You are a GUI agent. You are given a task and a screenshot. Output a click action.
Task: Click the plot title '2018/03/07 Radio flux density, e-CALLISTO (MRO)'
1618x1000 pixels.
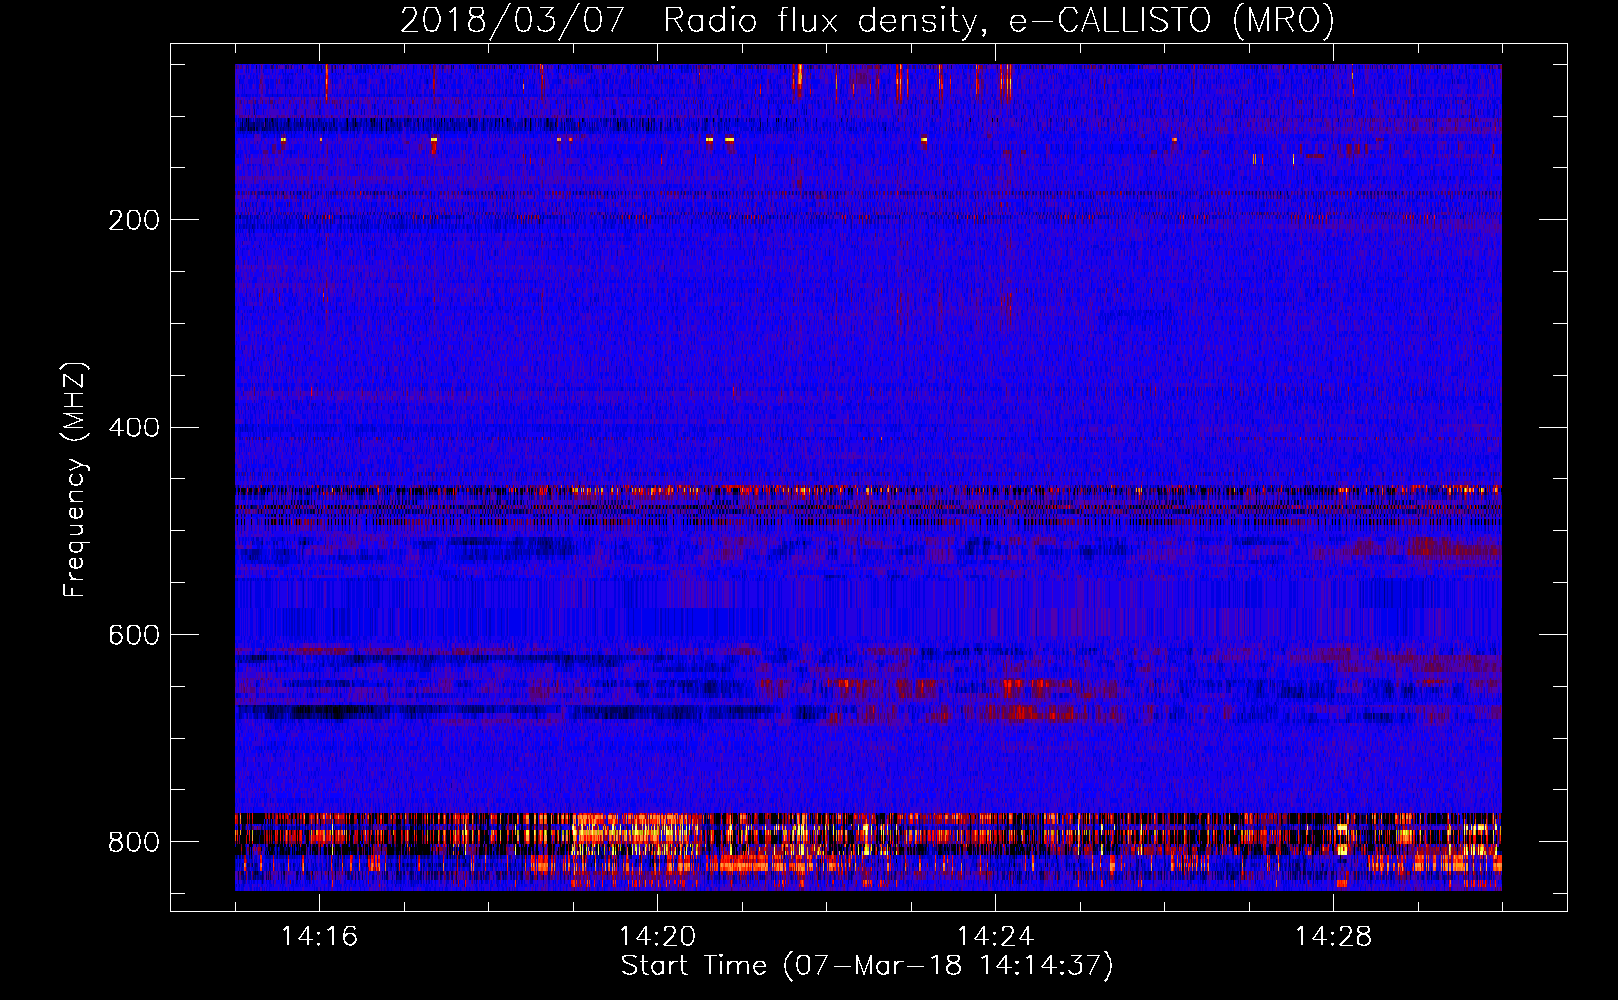[867, 20]
